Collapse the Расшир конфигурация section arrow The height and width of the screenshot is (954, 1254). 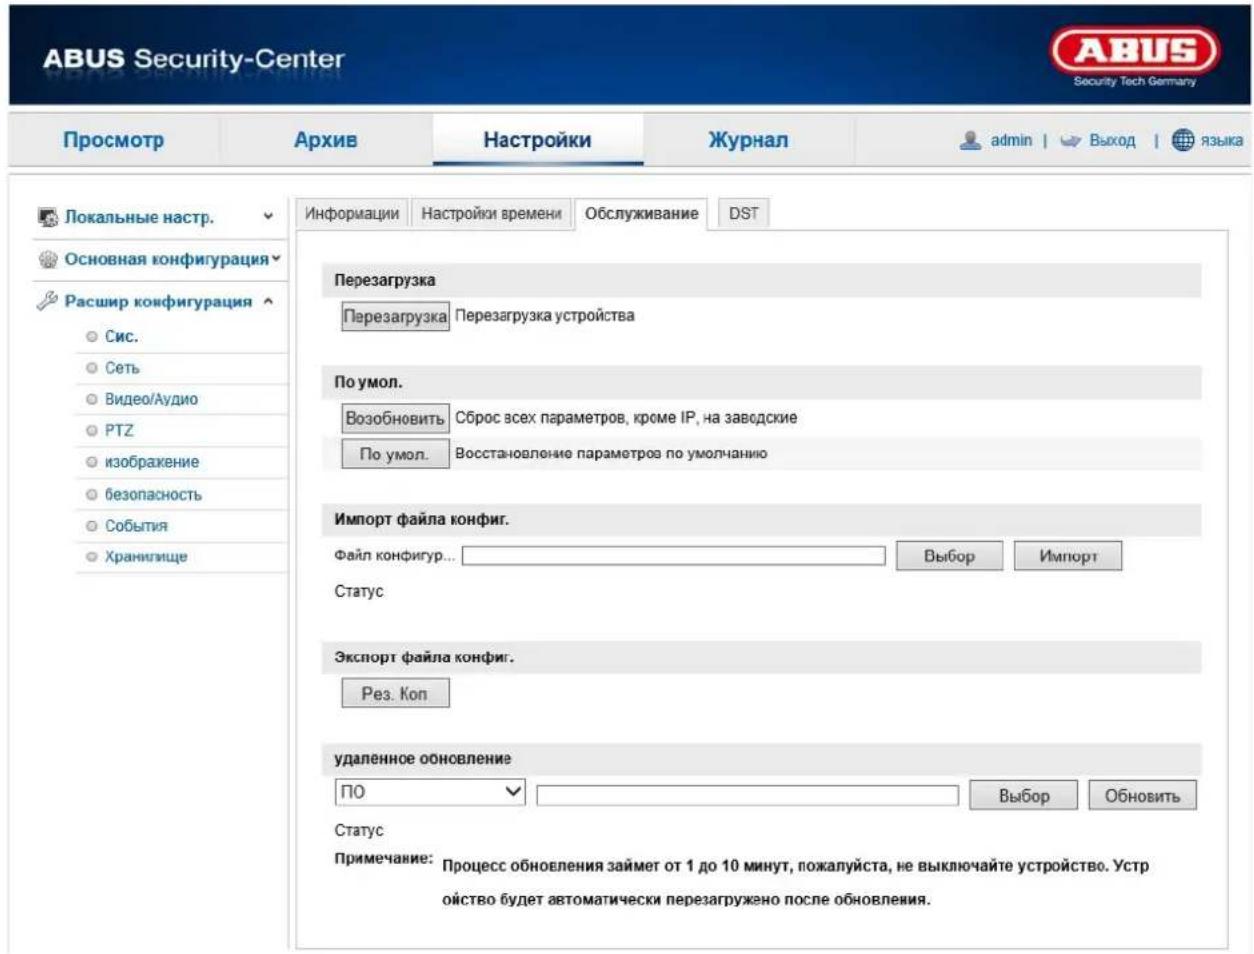(268, 301)
